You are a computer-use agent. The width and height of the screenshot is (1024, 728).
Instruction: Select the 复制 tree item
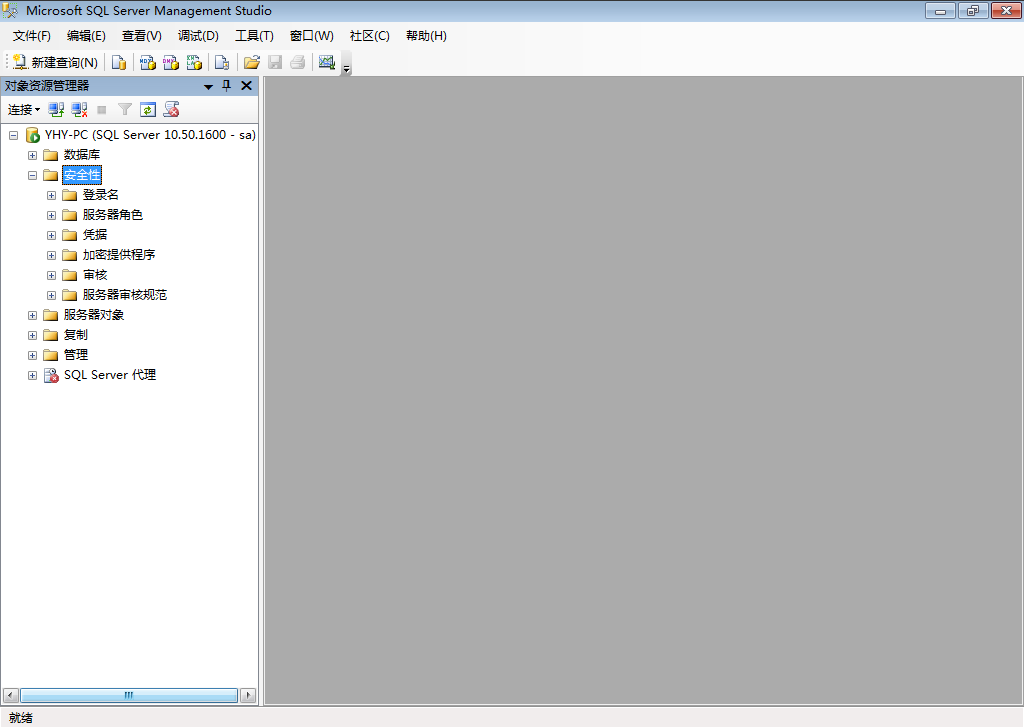pos(75,335)
